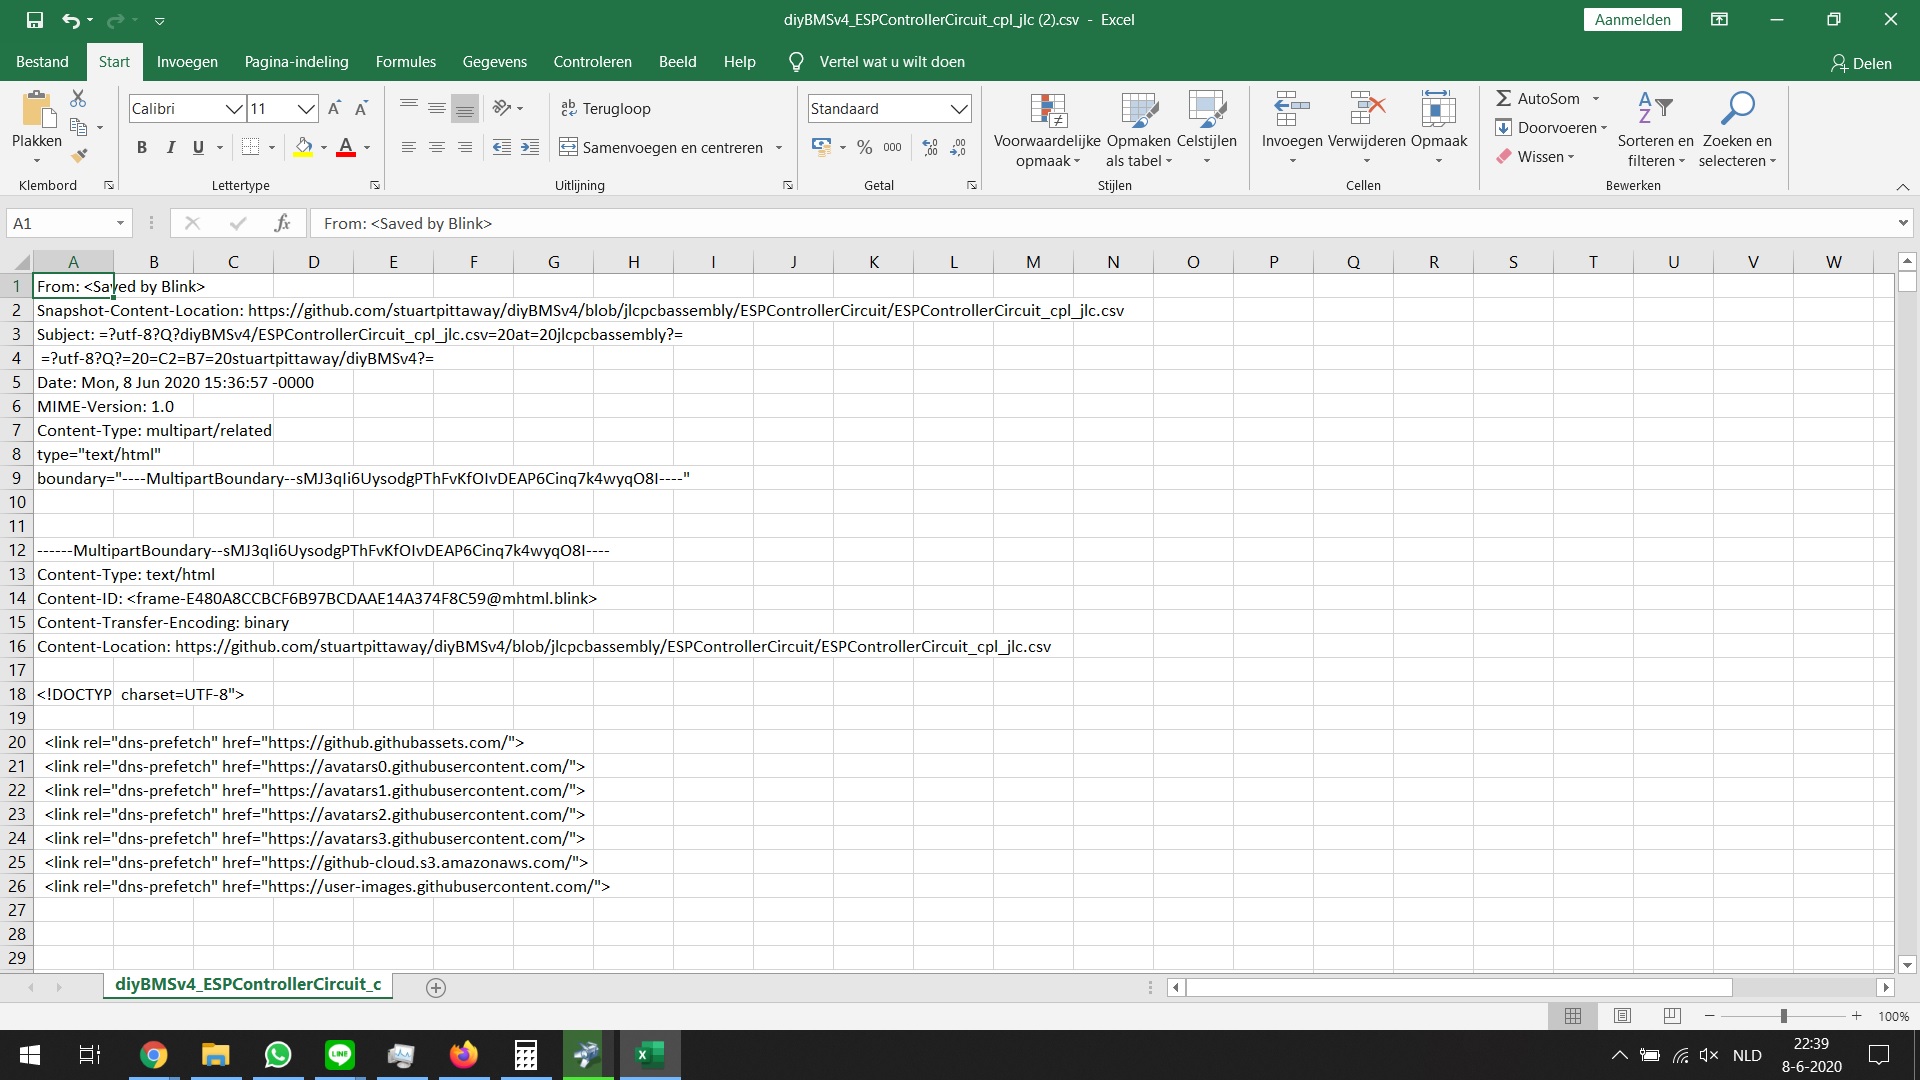This screenshot has height=1080, width=1920.
Task: Add a new sheet with the plus icon
Action: tap(436, 988)
